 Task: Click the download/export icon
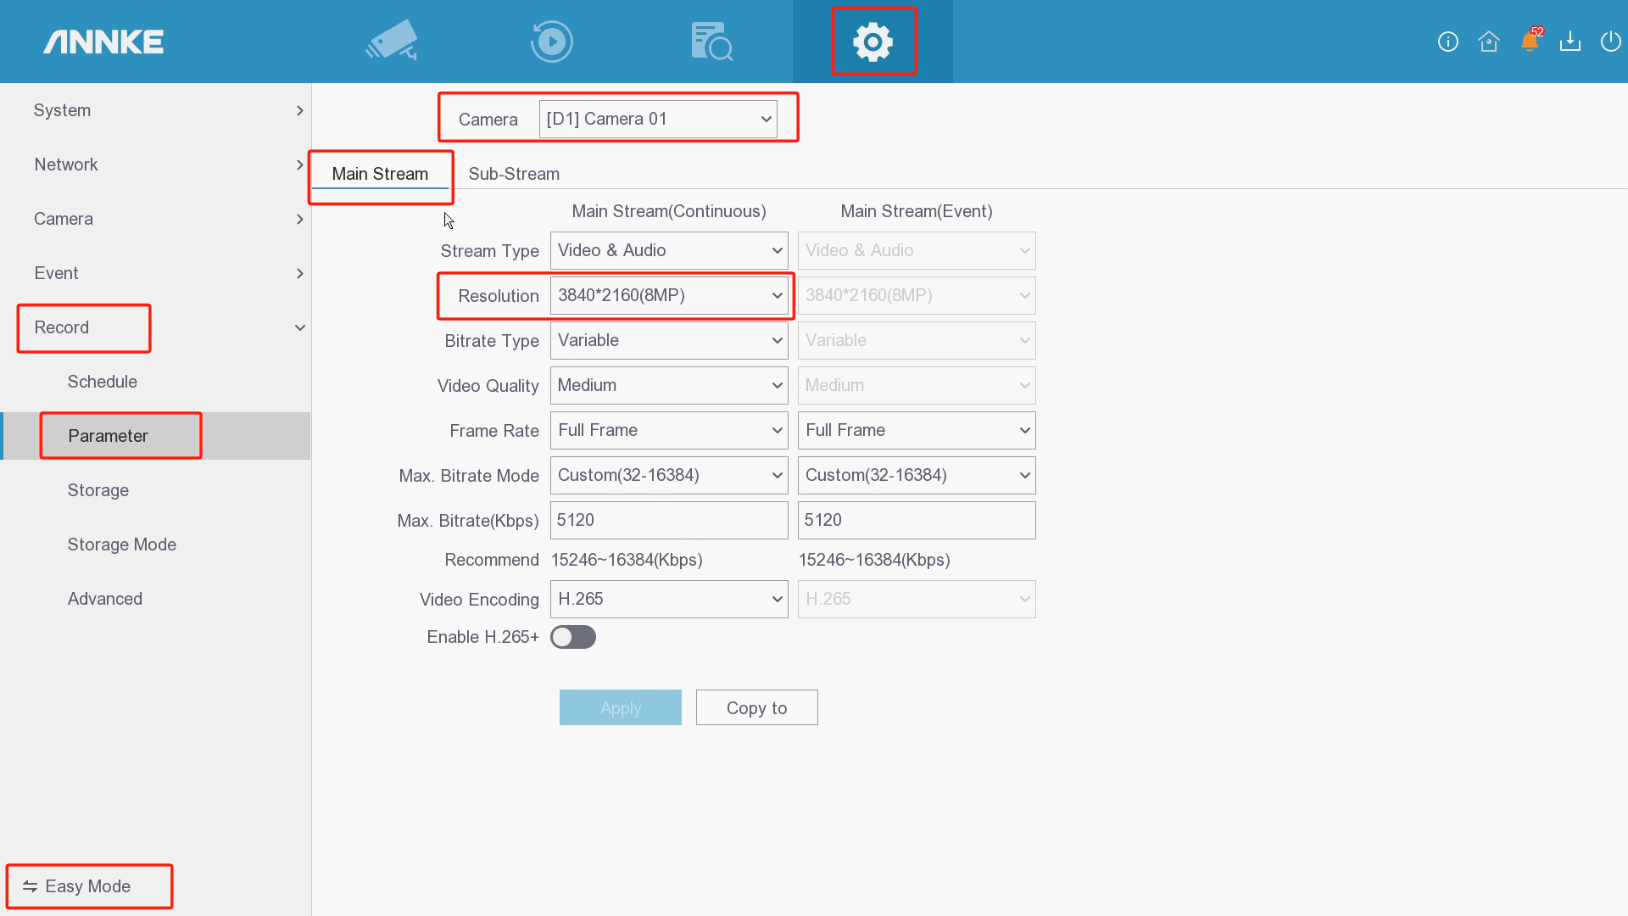coord(1570,41)
